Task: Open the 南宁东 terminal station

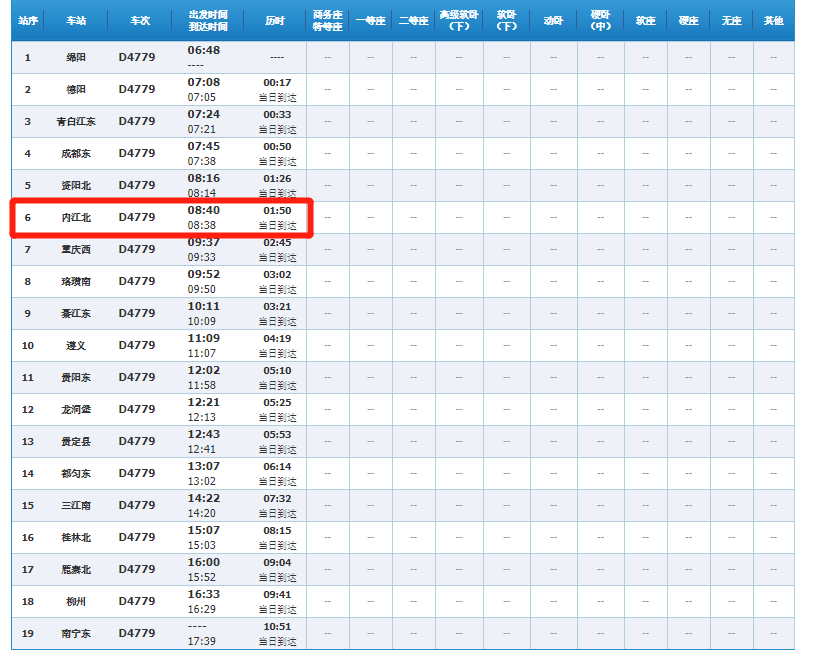Action: click(76, 634)
